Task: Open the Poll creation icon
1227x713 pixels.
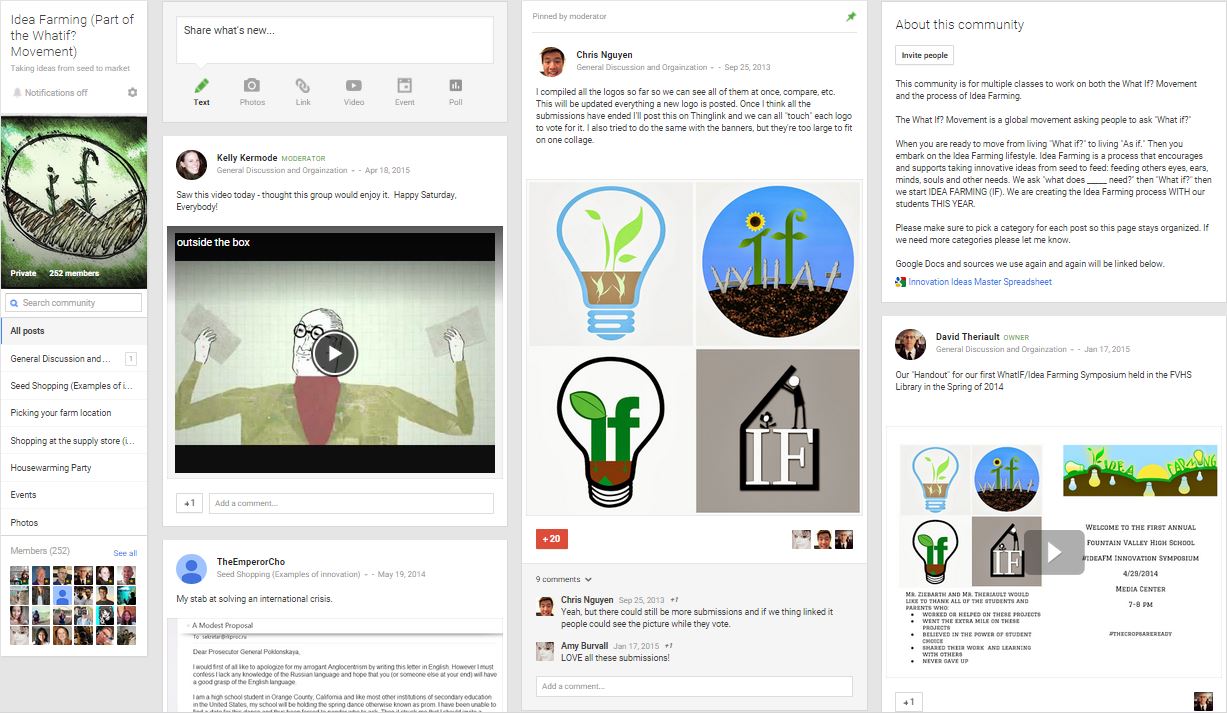Action: [x=456, y=88]
